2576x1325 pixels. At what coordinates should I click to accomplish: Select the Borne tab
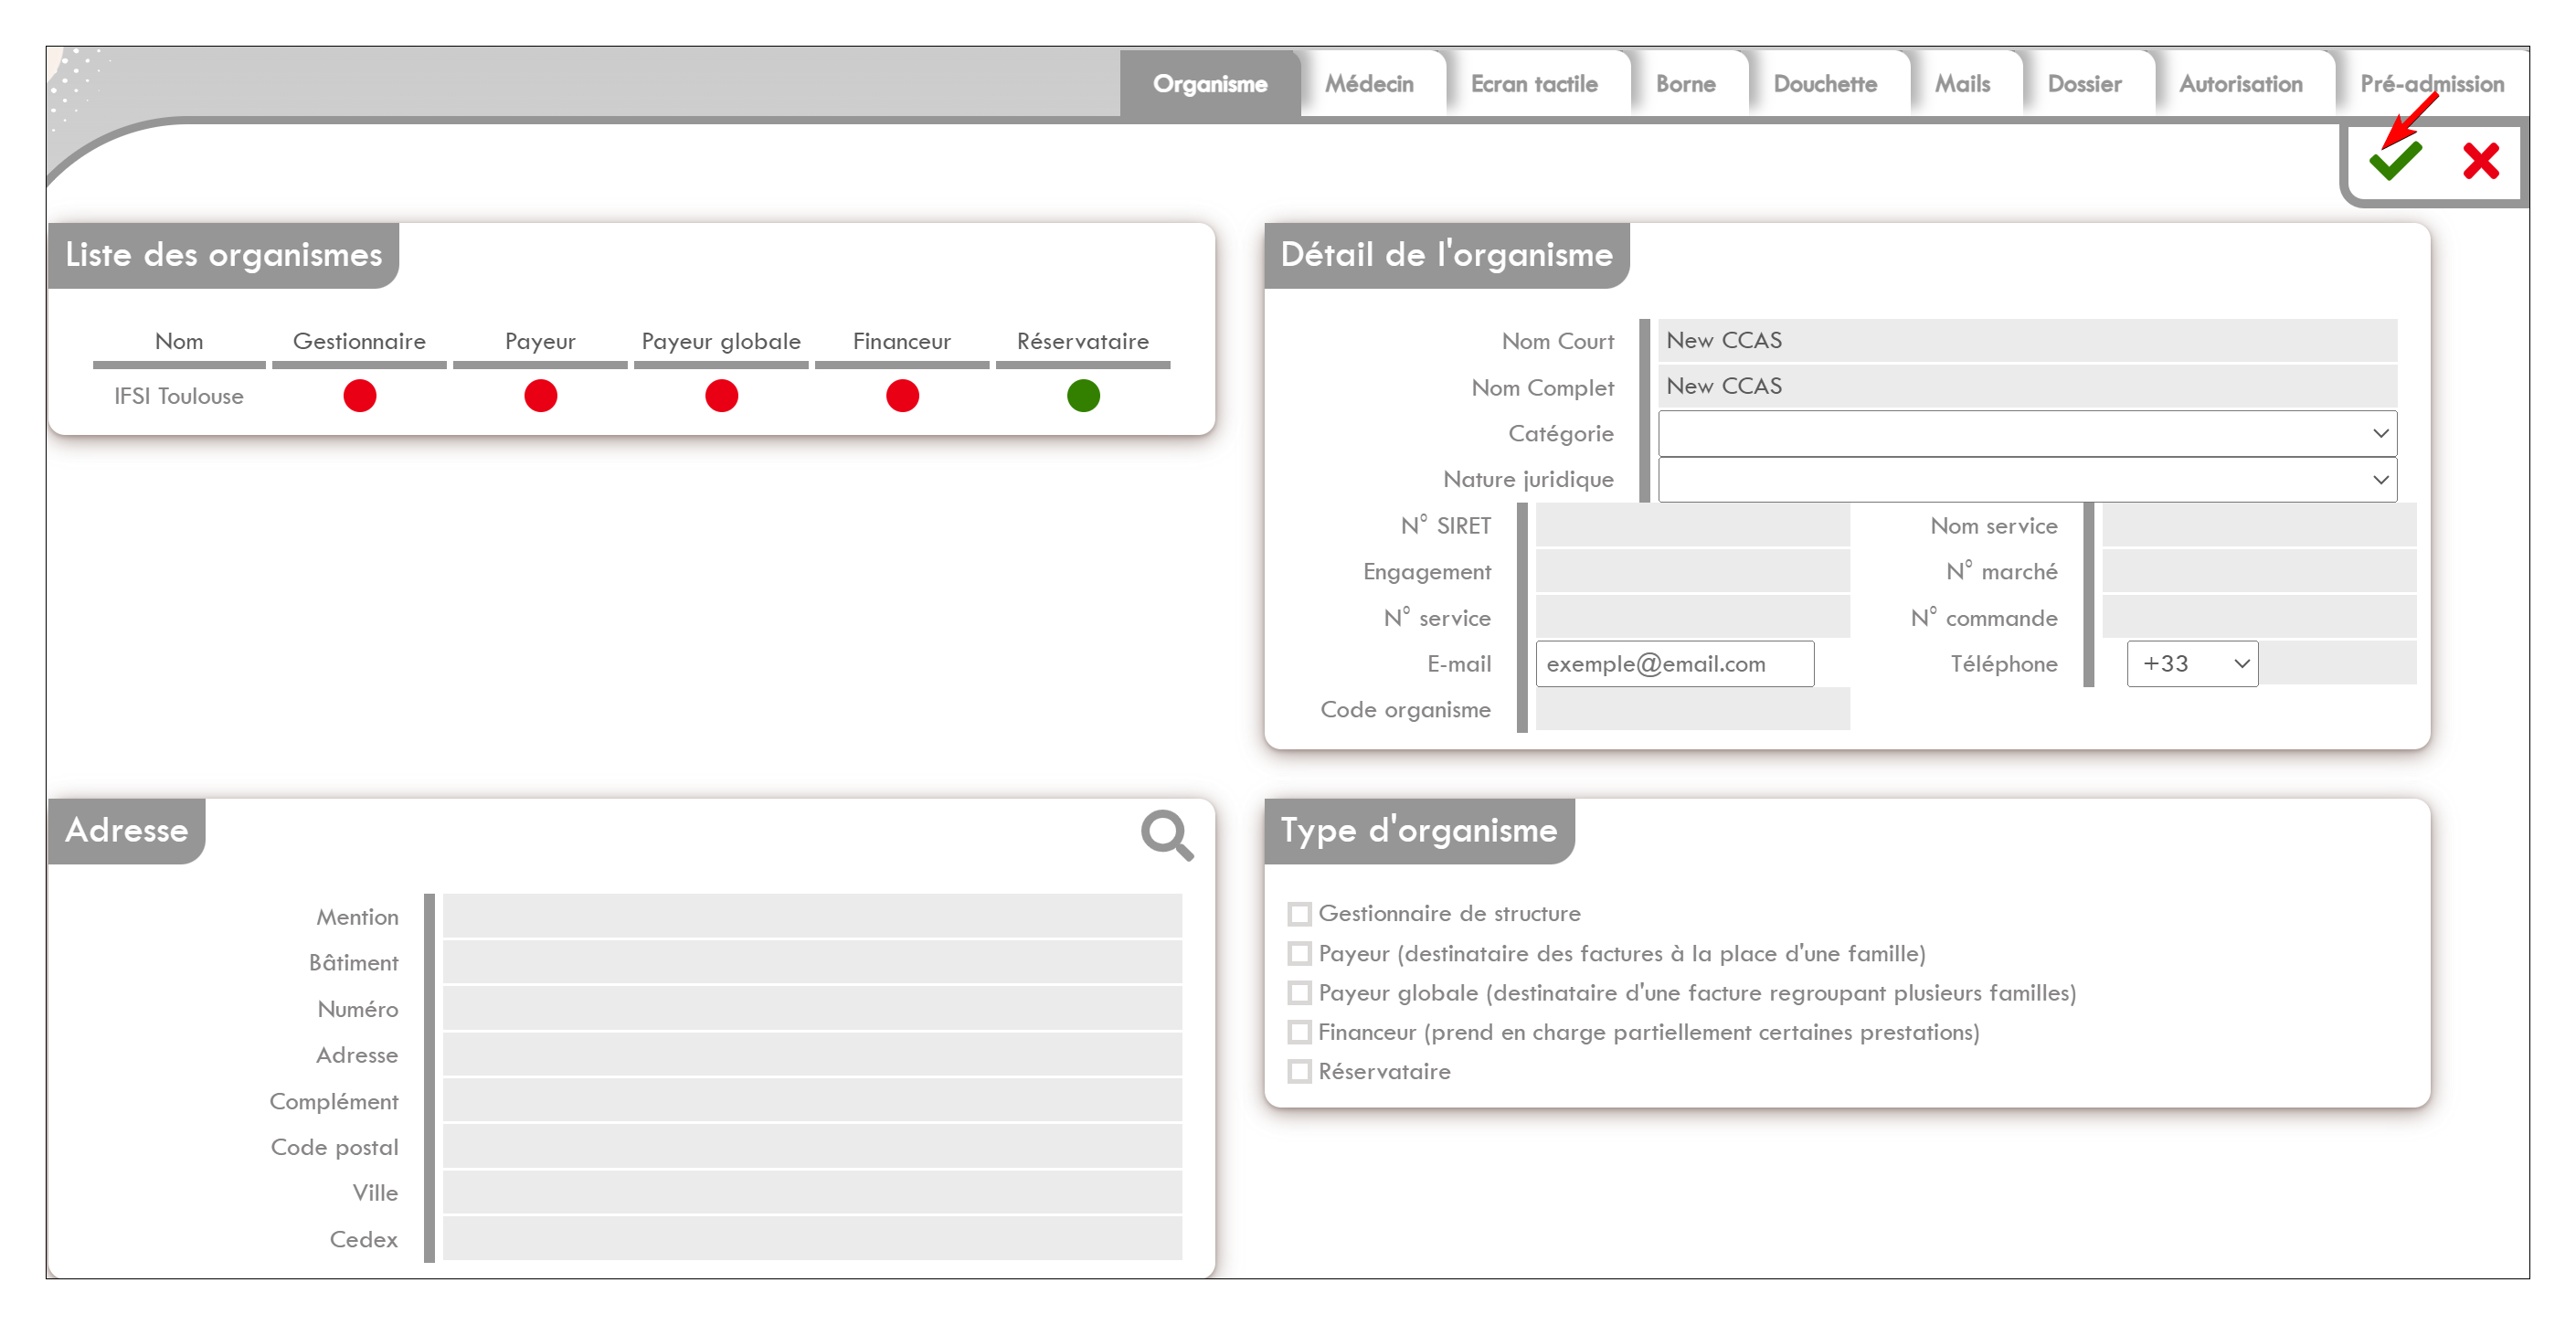1686,84
